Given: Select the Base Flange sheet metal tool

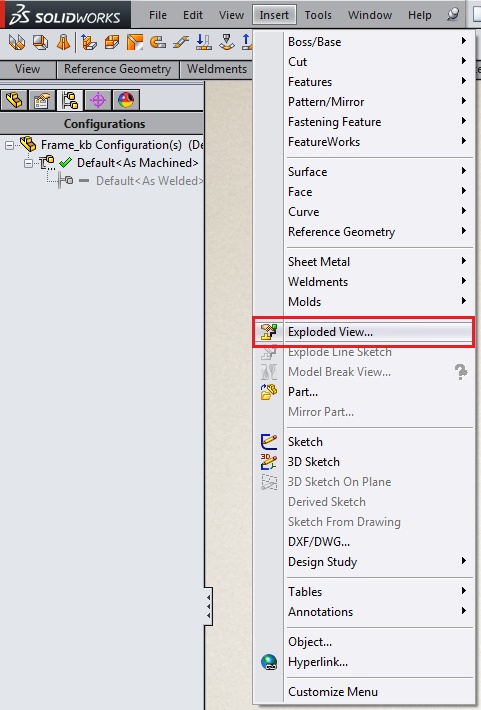Looking at the screenshot, I should pos(17,43).
